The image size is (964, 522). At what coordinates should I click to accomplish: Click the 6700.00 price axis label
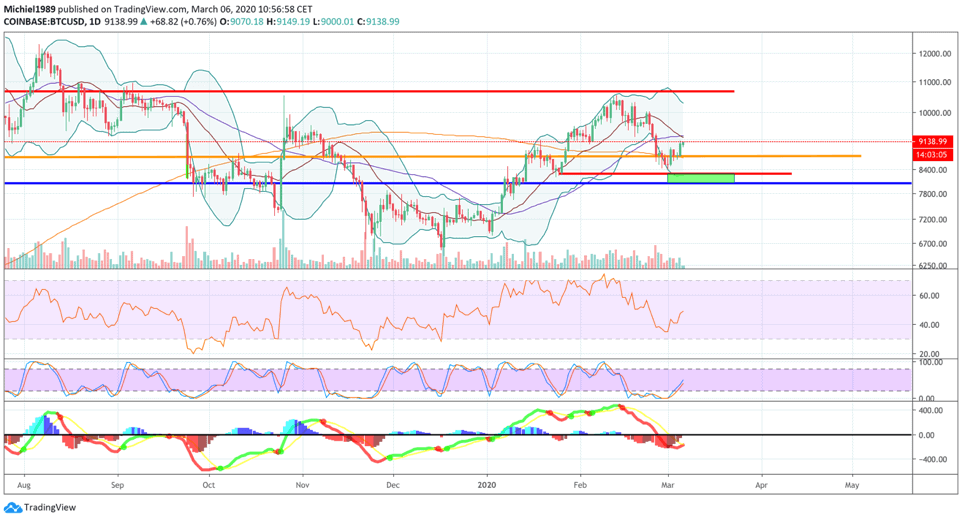(x=935, y=243)
